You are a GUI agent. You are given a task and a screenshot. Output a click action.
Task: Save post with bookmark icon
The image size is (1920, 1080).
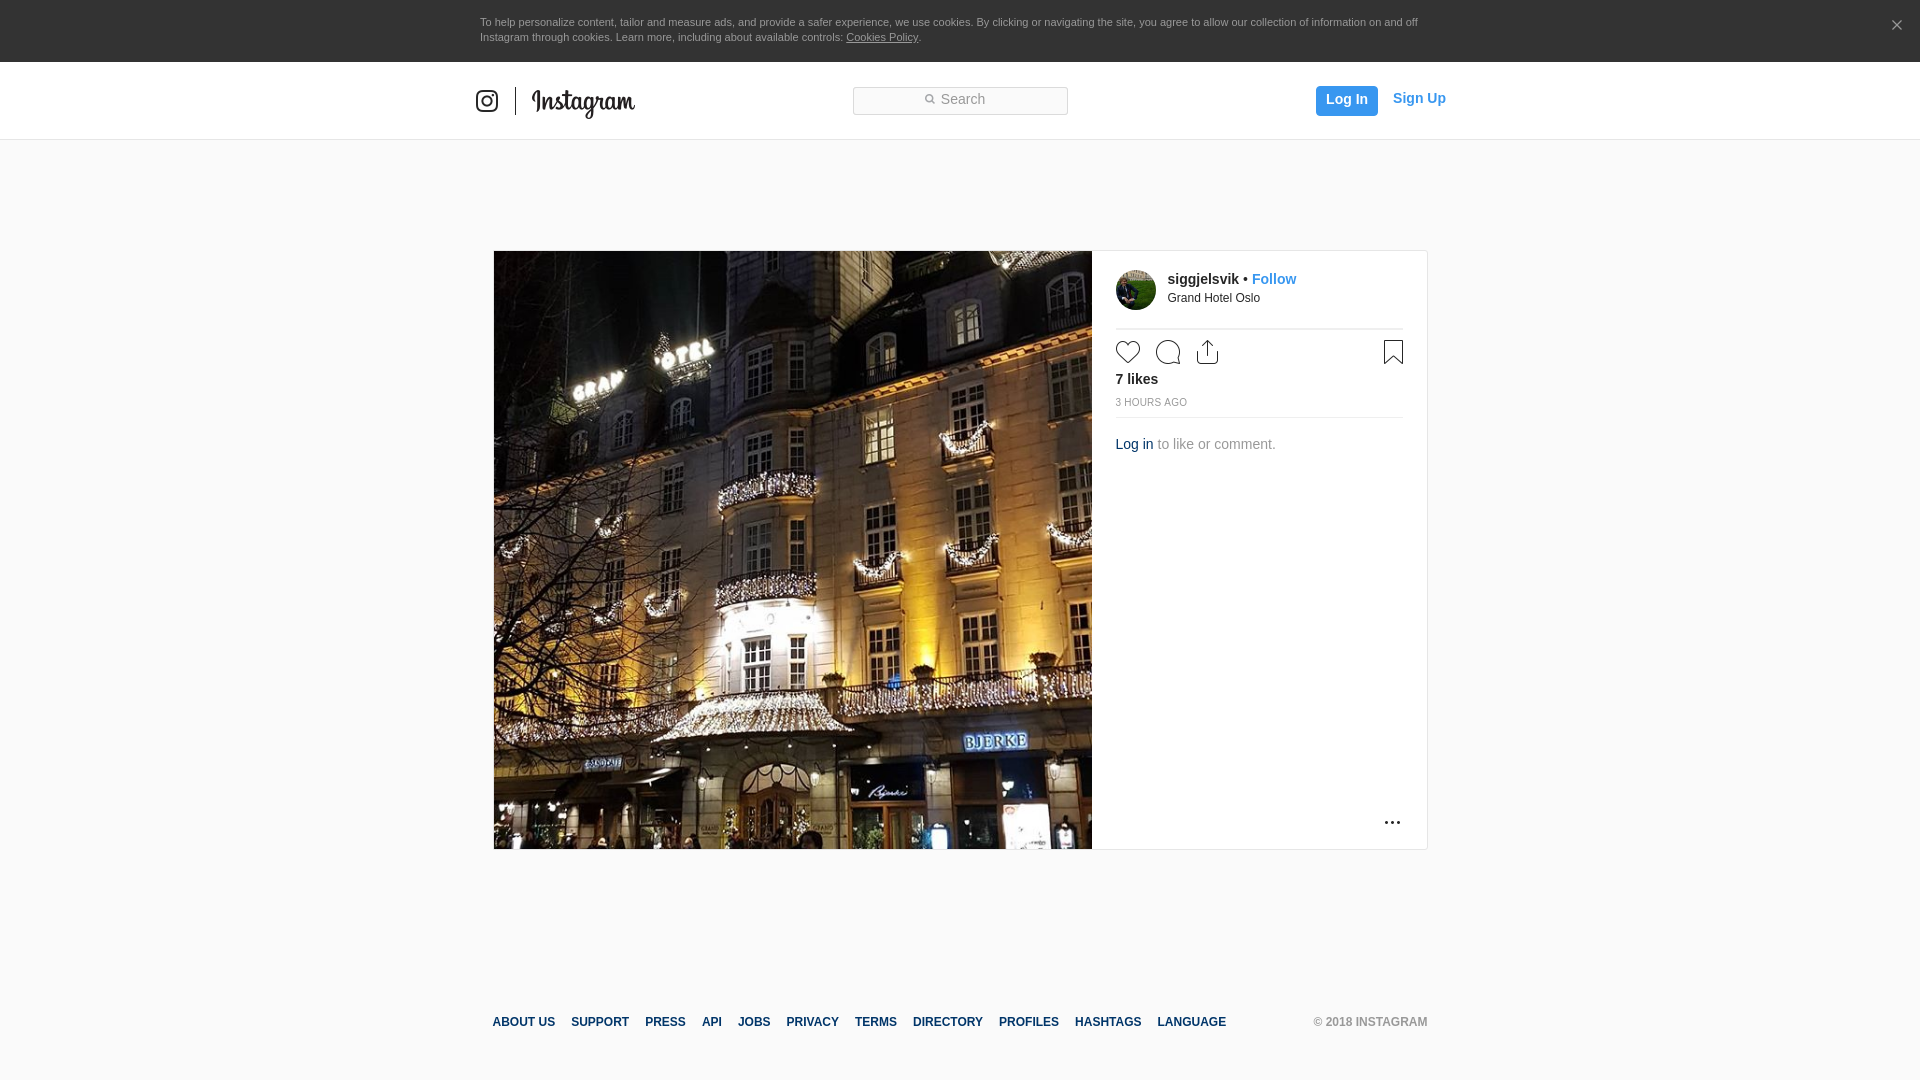pos(1393,352)
